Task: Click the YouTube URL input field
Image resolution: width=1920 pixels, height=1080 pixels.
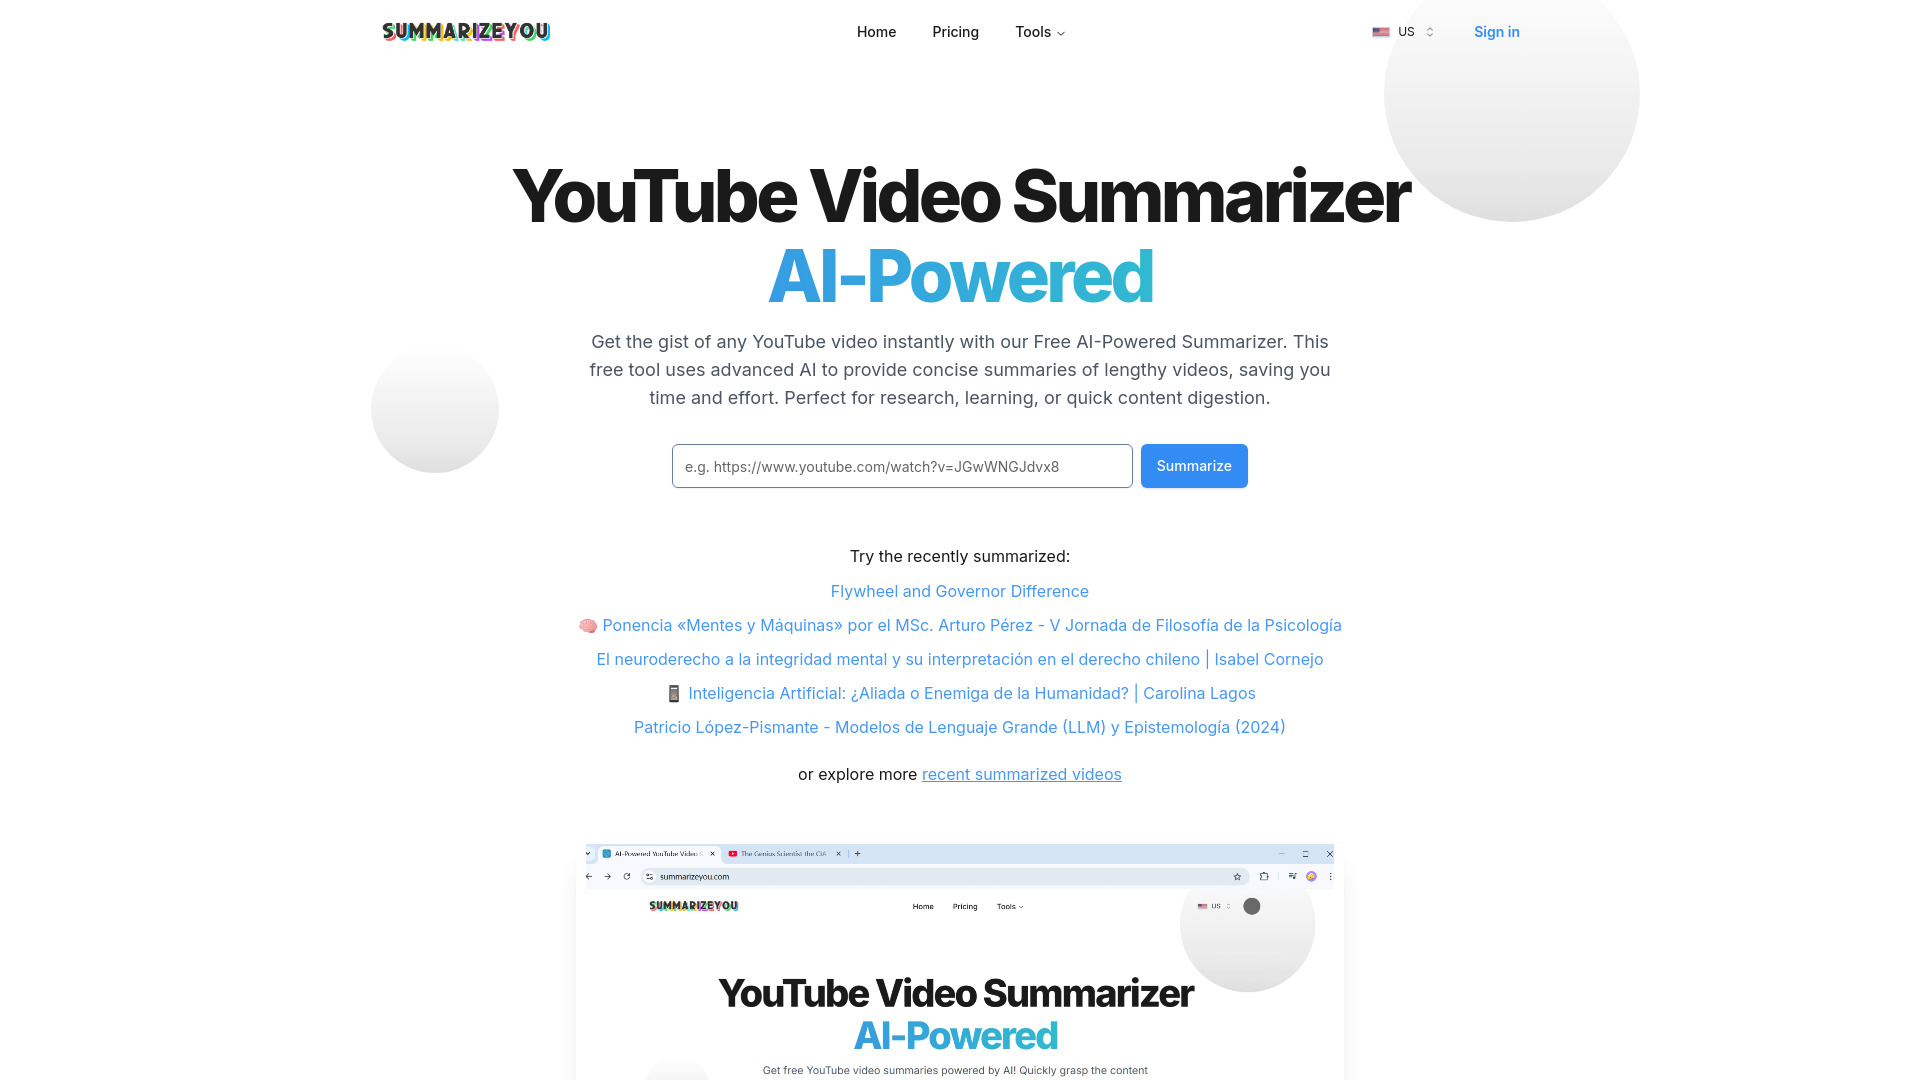Action: point(902,465)
